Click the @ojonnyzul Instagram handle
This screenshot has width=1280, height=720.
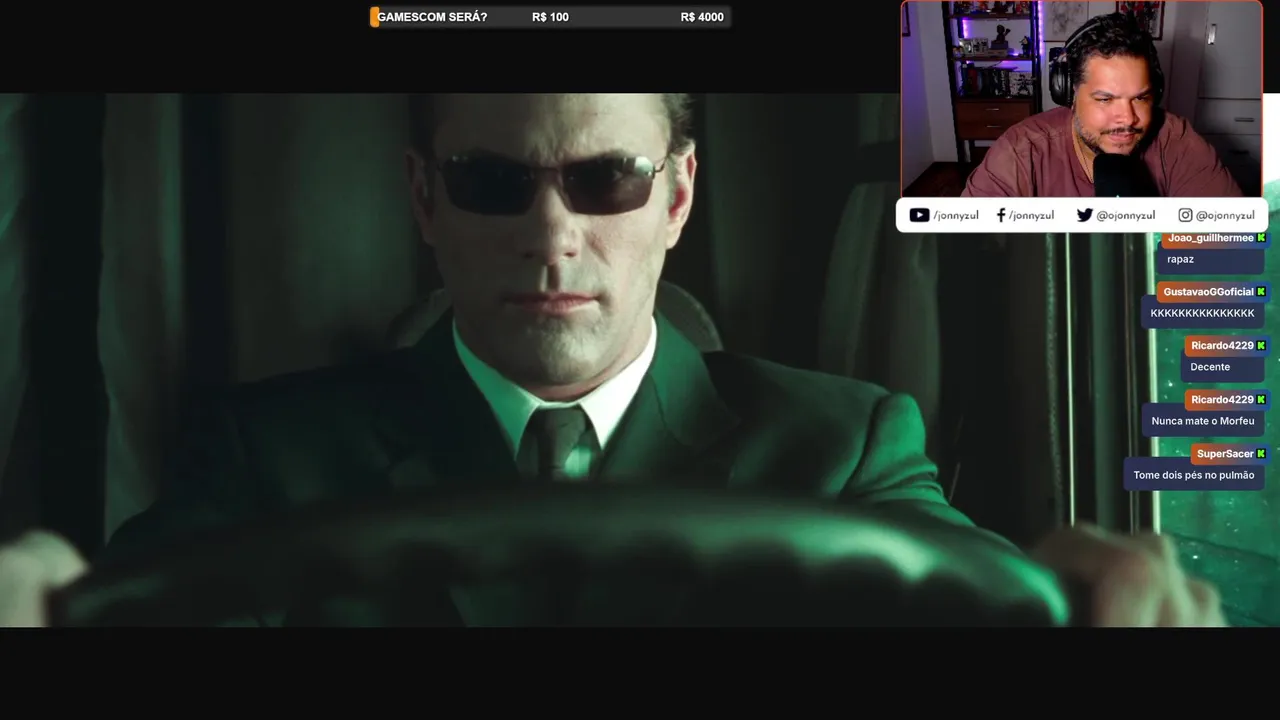(x=1225, y=215)
